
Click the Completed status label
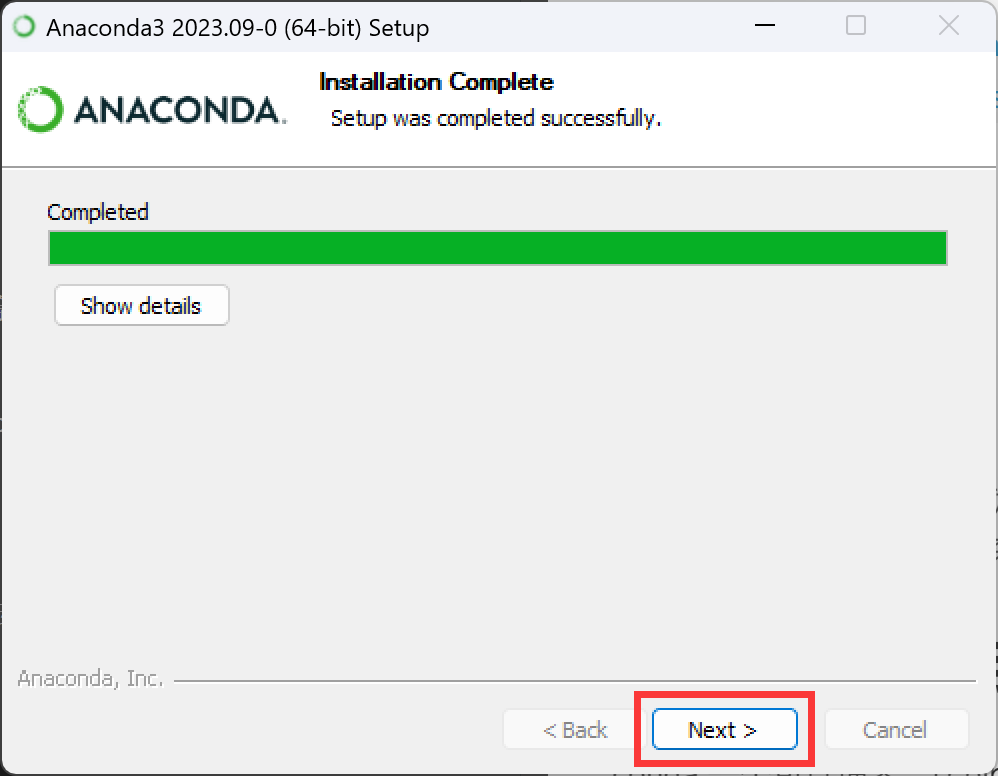[98, 212]
